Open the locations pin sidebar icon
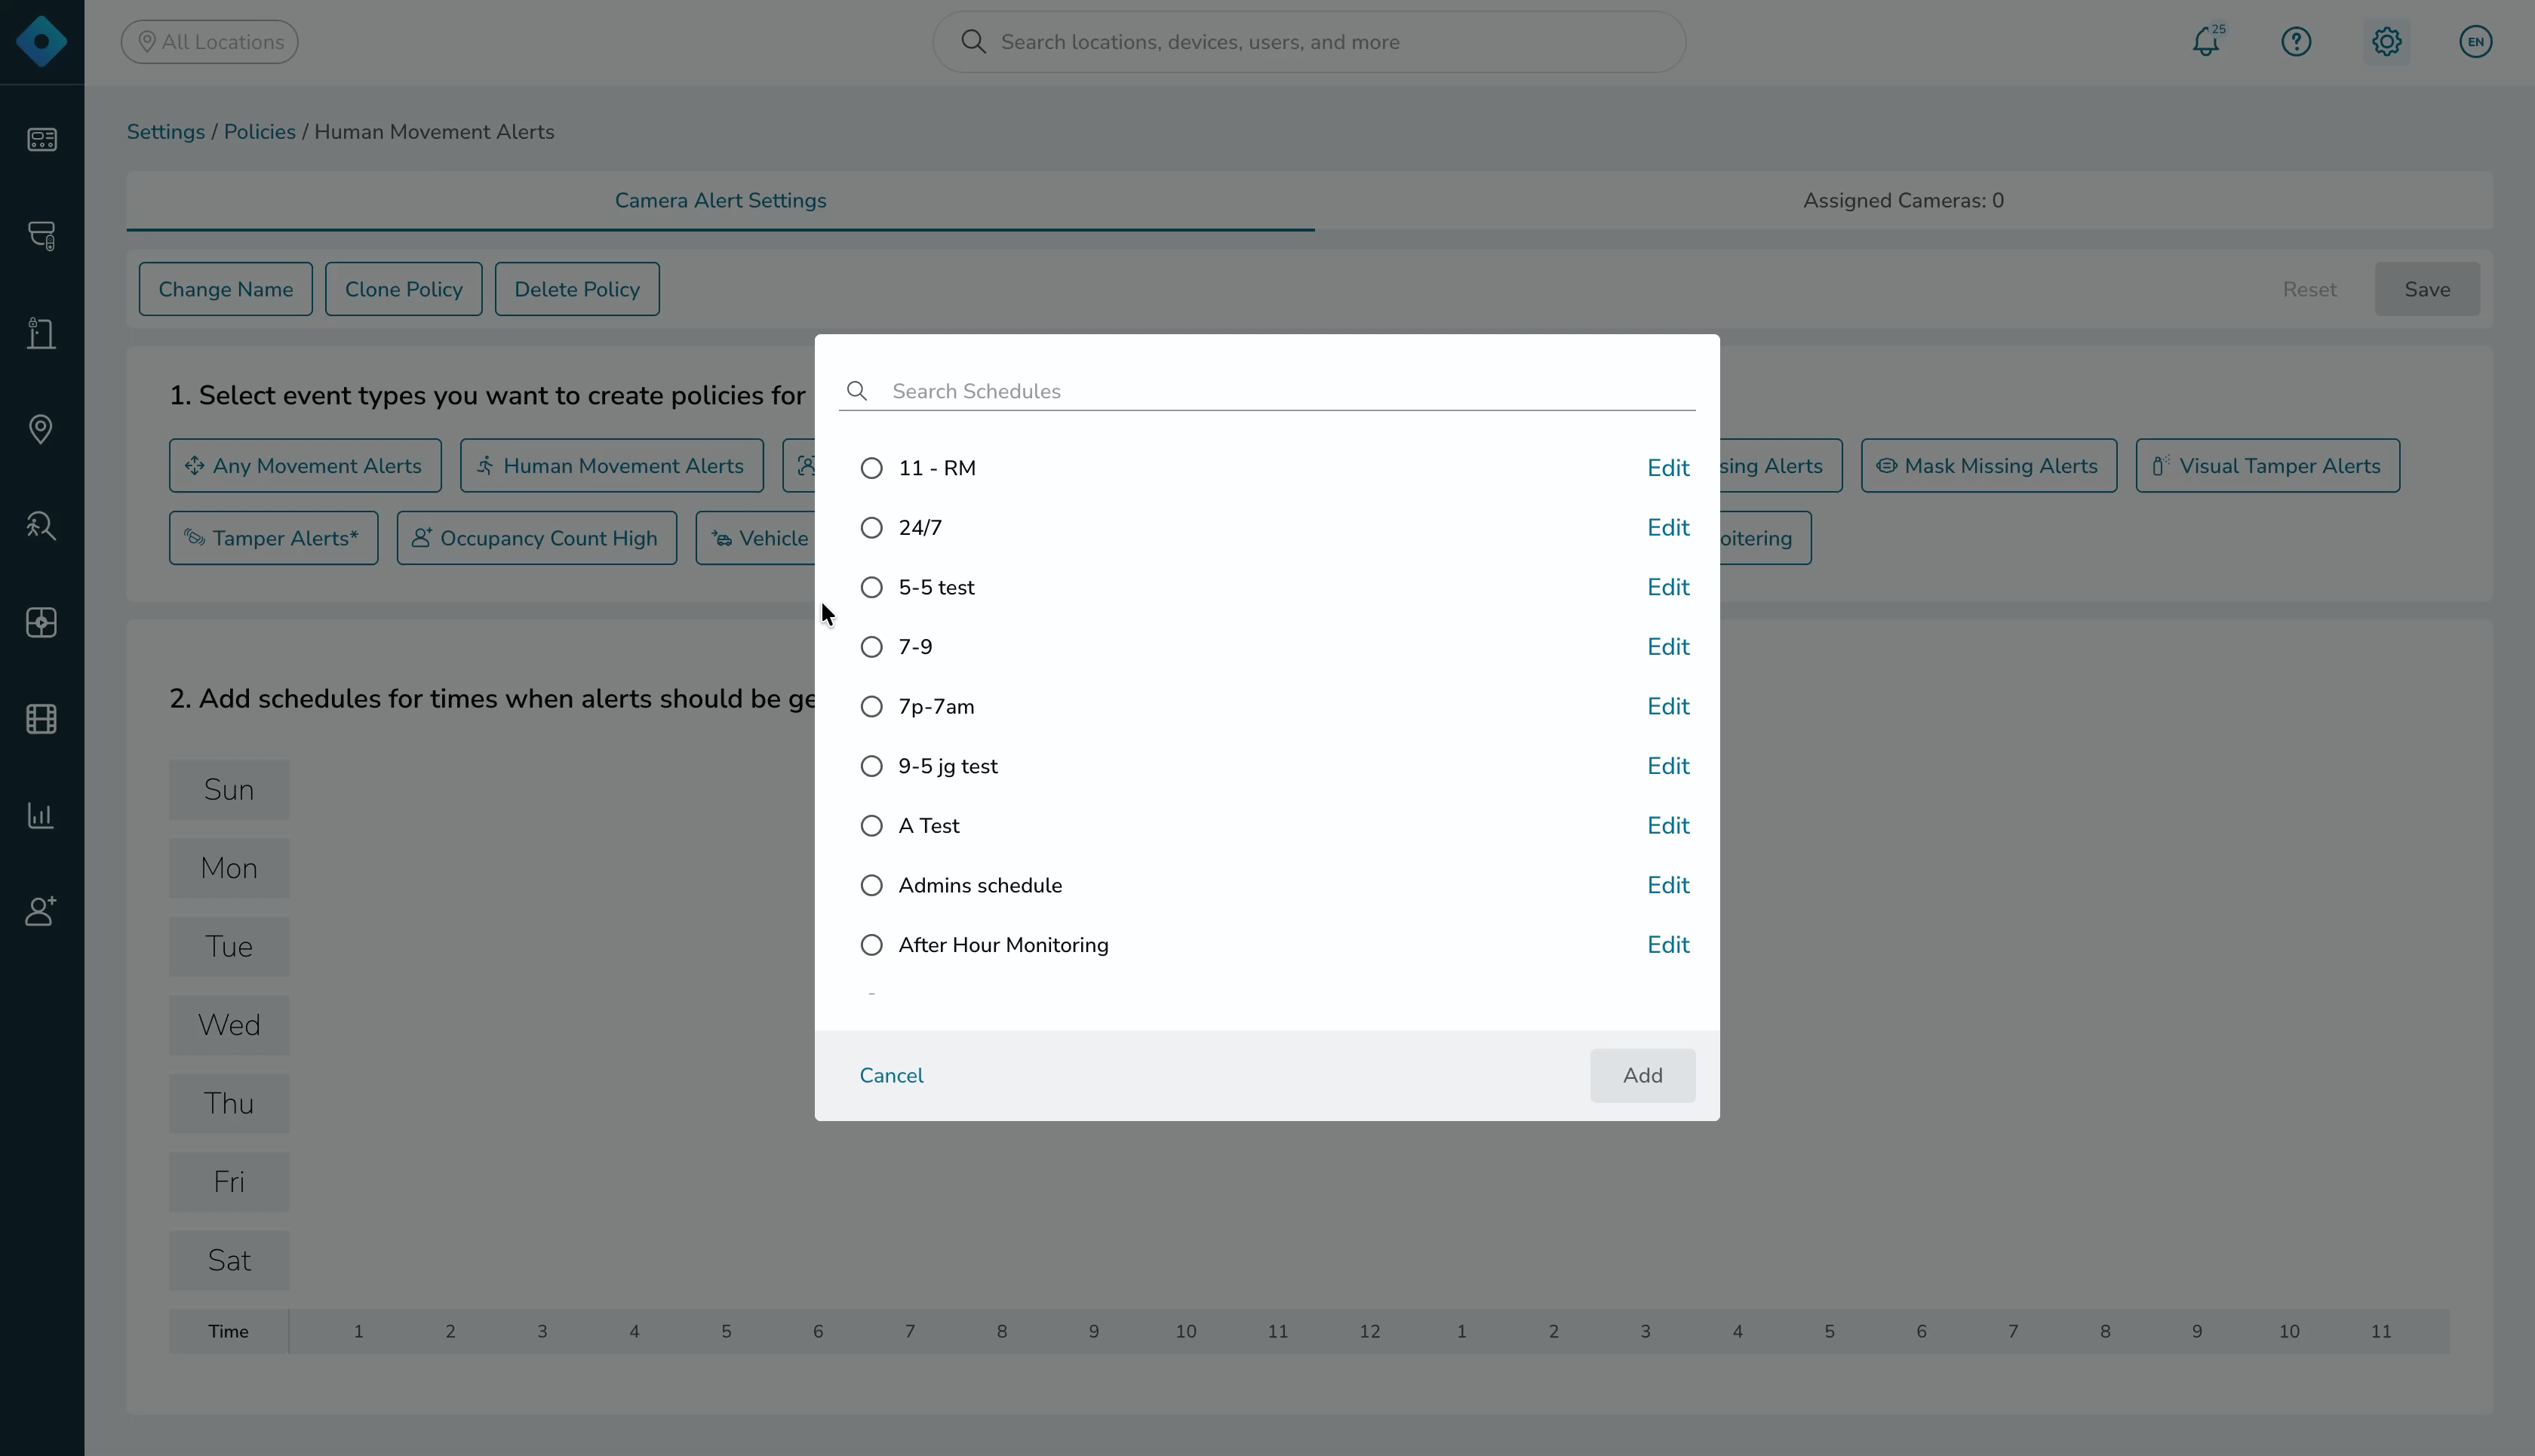The image size is (2535, 1456). point(41,429)
